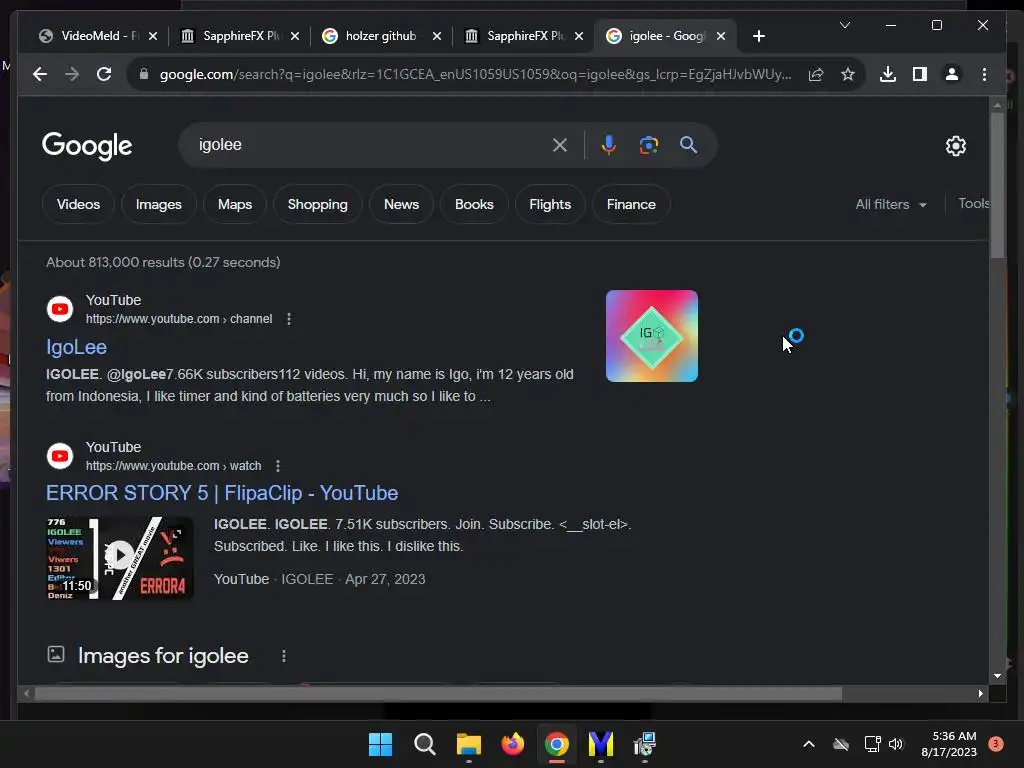This screenshot has width=1024, height=768.
Task: Click the vertical page scrollbar thumb
Action: pos(997,185)
